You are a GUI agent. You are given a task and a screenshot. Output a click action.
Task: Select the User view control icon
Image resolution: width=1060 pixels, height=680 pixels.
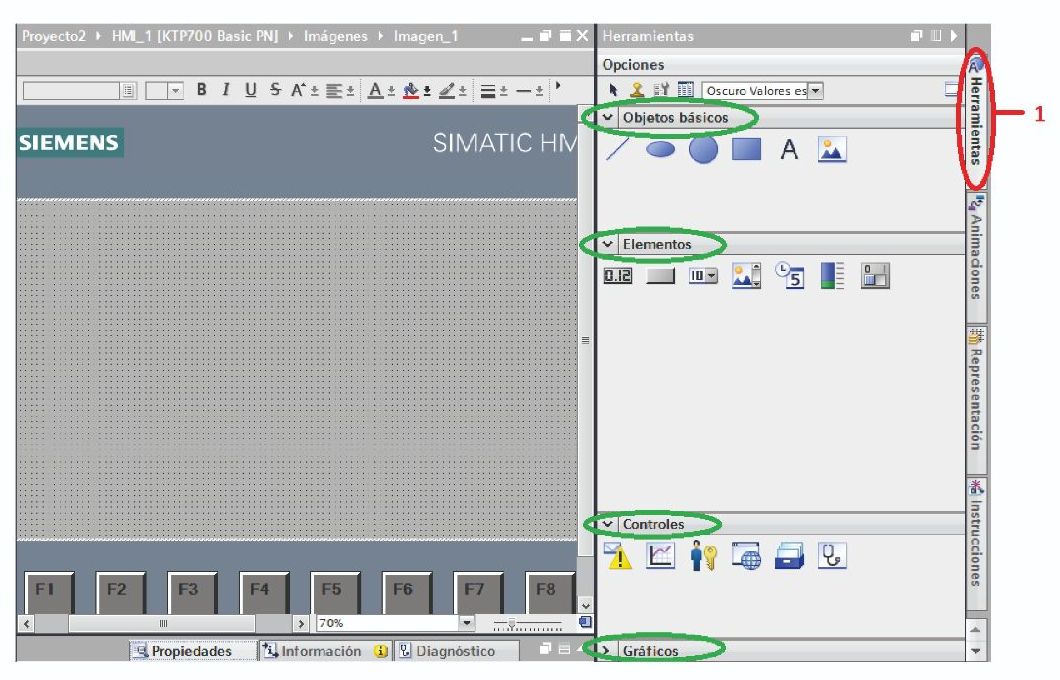(x=703, y=556)
